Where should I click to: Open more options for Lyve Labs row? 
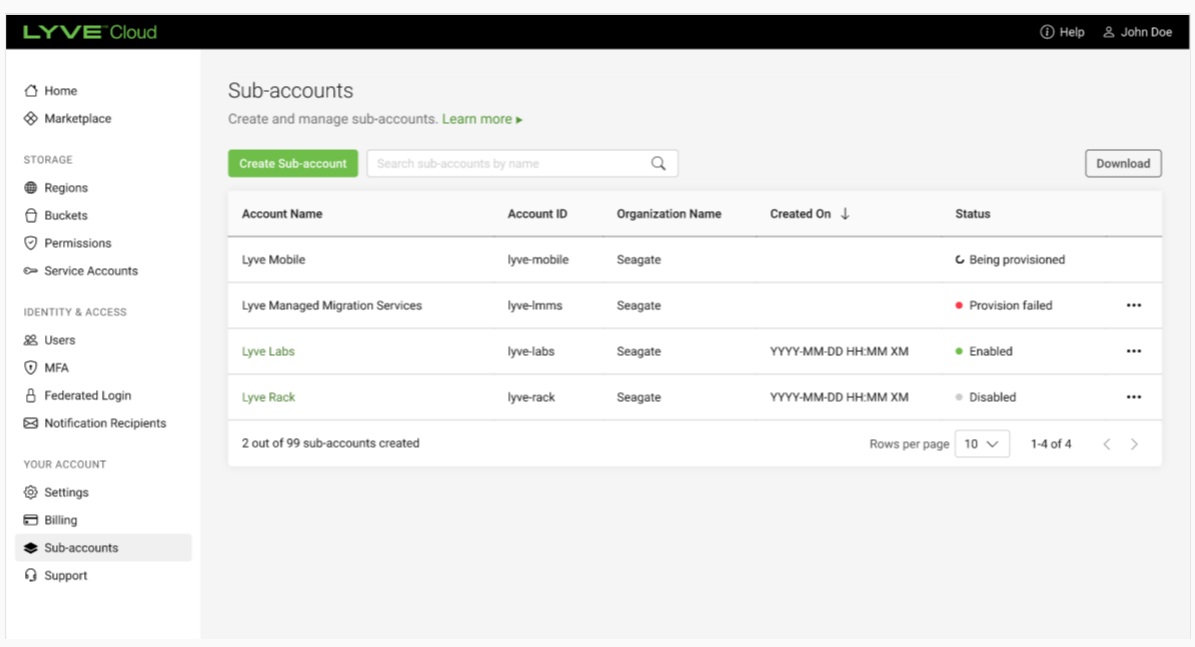pyautogui.click(x=1133, y=352)
